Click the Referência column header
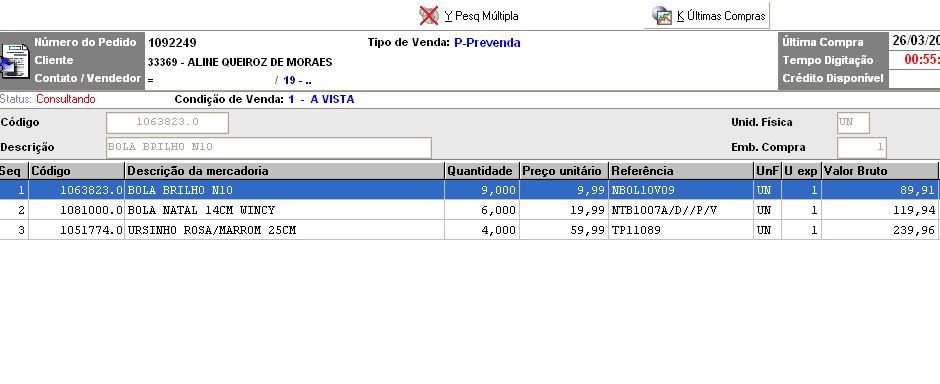 coord(681,171)
